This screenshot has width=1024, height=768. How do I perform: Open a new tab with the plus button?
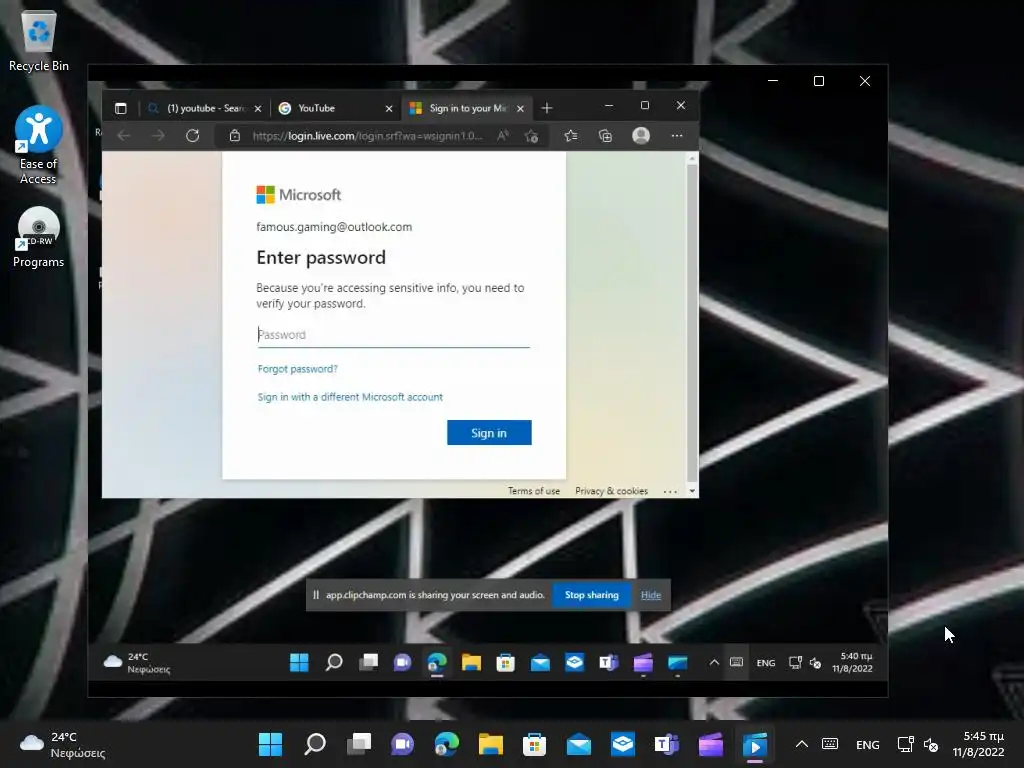[547, 108]
